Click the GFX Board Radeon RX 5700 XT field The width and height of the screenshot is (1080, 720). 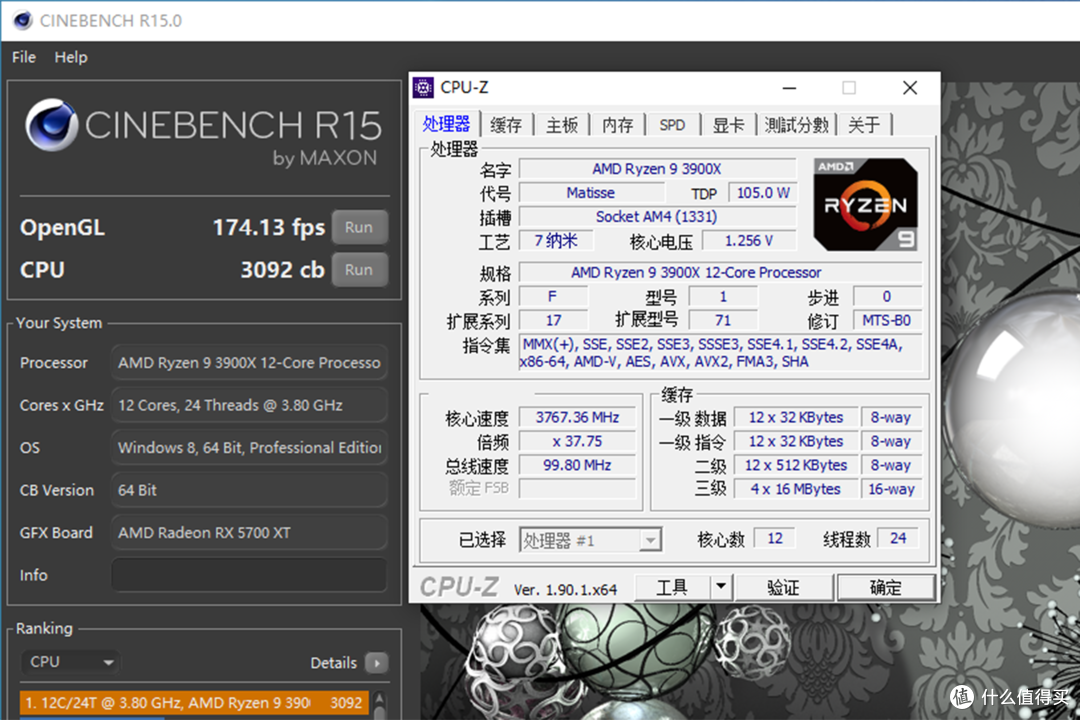(x=249, y=533)
